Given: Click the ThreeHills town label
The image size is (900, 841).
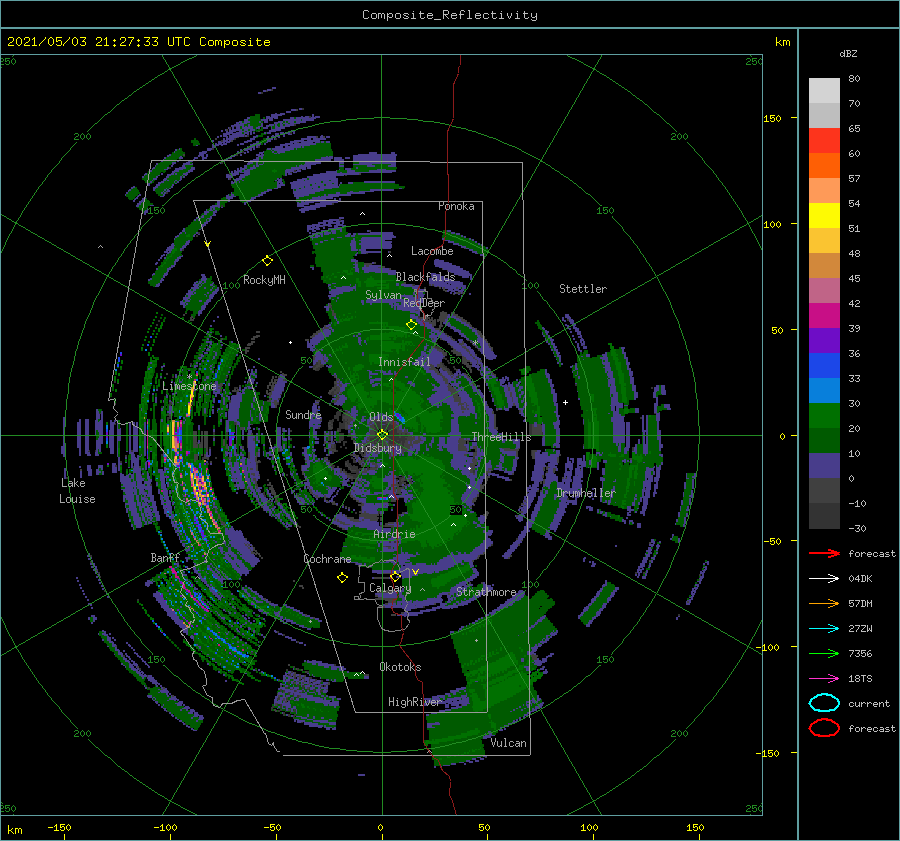Looking at the screenshot, I should pyautogui.click(x=501, y=437).
